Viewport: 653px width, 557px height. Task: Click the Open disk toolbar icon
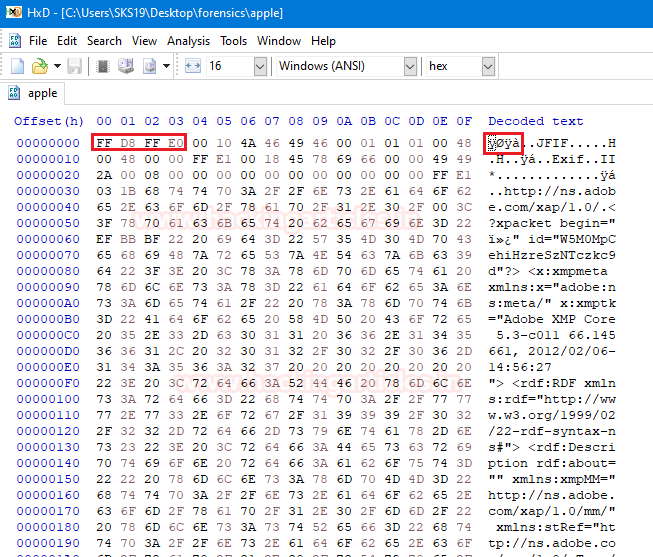[x=126, y=66]
